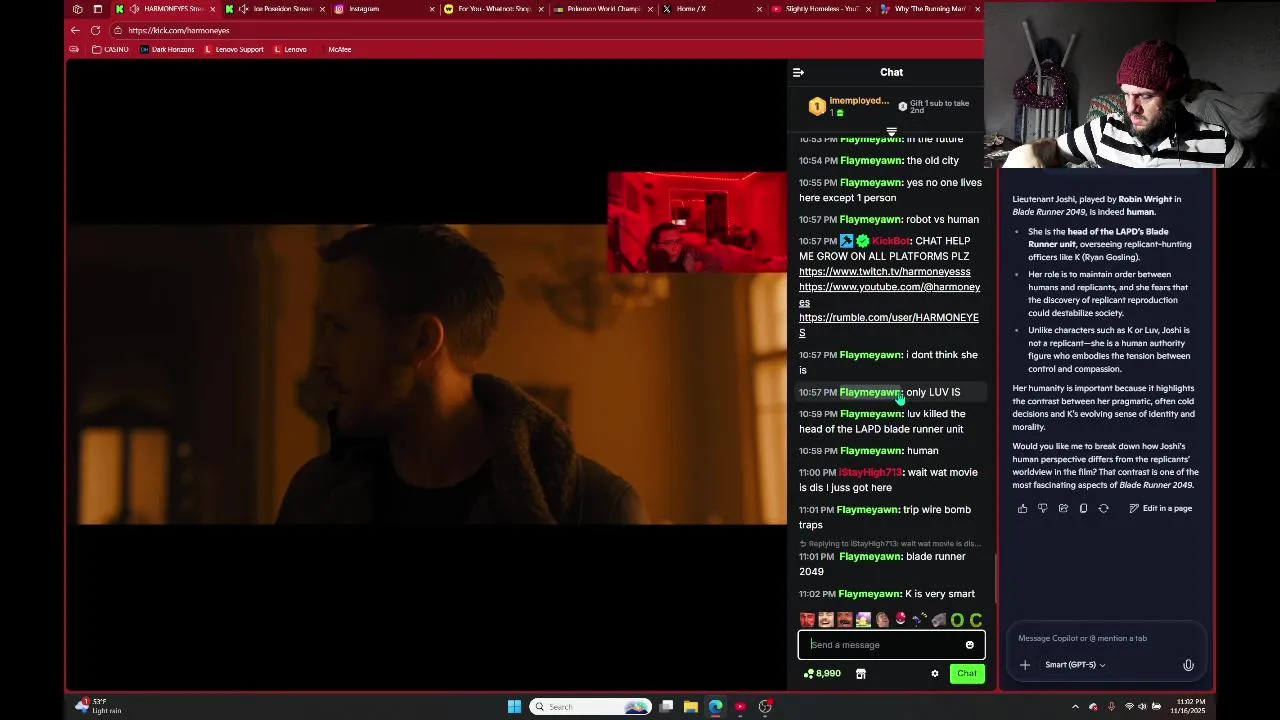Viewport: 1280px width, 720px height.
Task: Add an attachment with Copilot plus button
Action: pos(1024,665)
